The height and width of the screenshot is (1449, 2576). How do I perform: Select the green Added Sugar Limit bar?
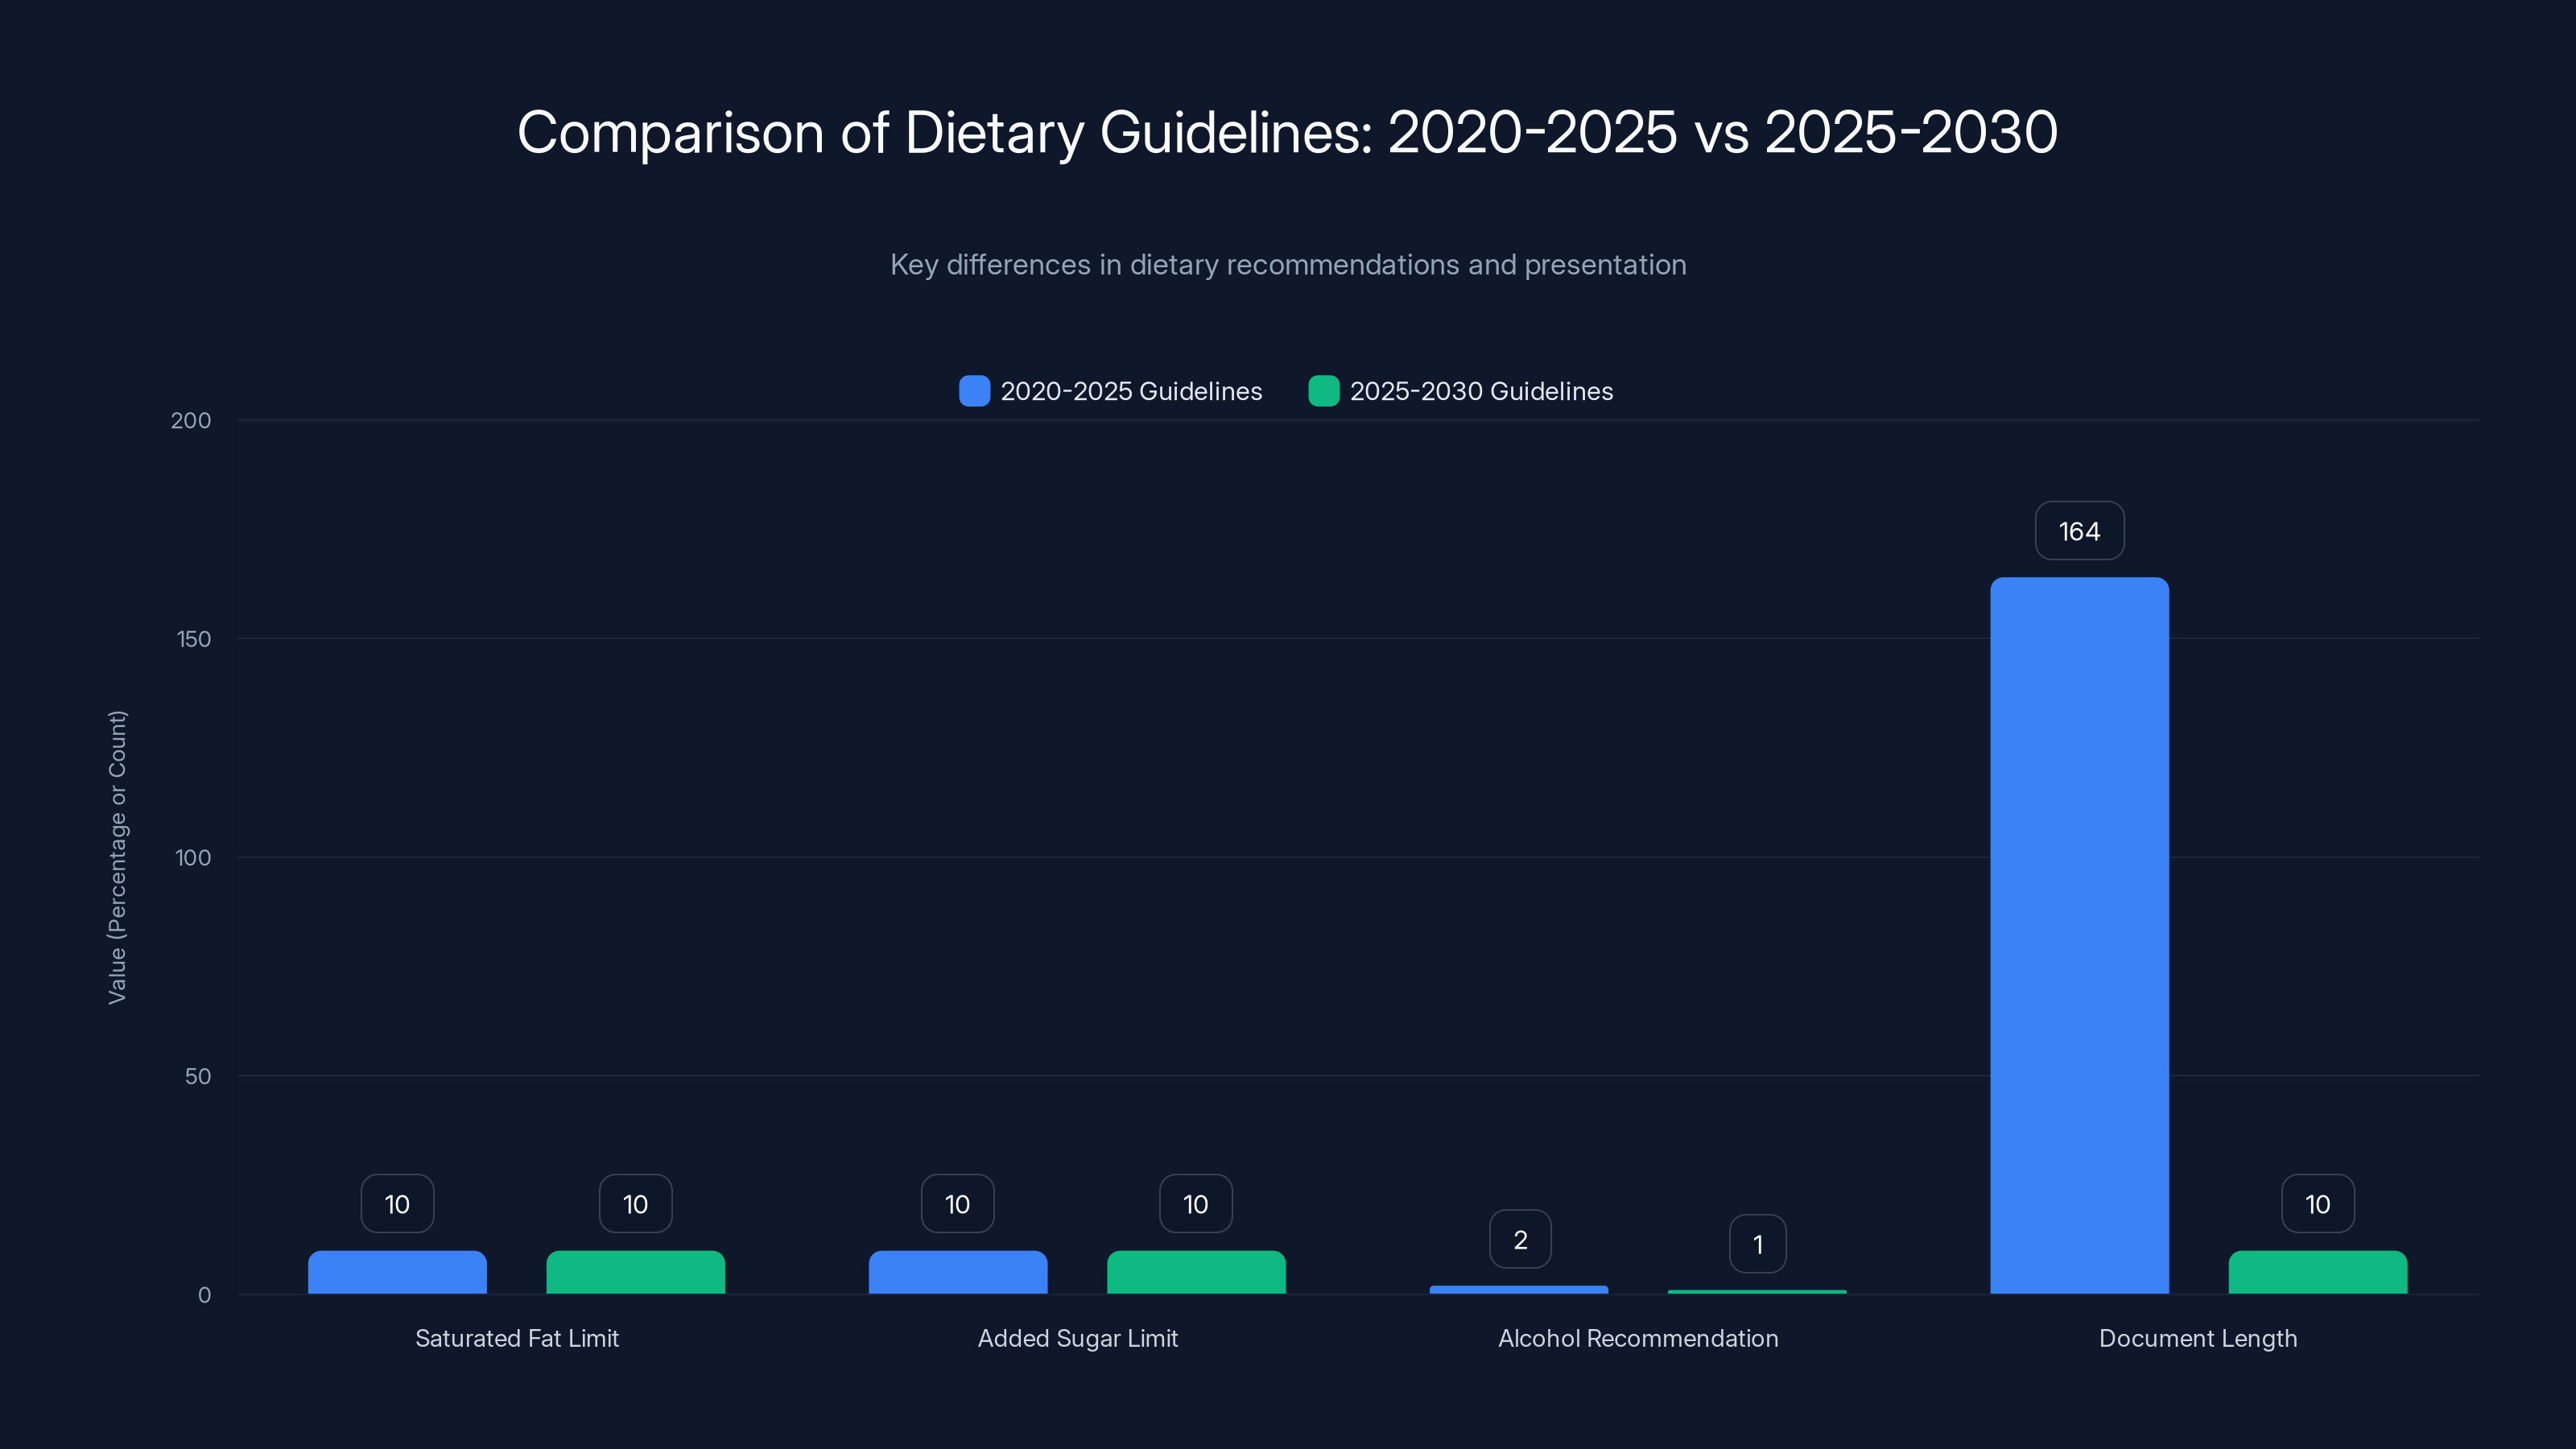pos(1196,1272)
